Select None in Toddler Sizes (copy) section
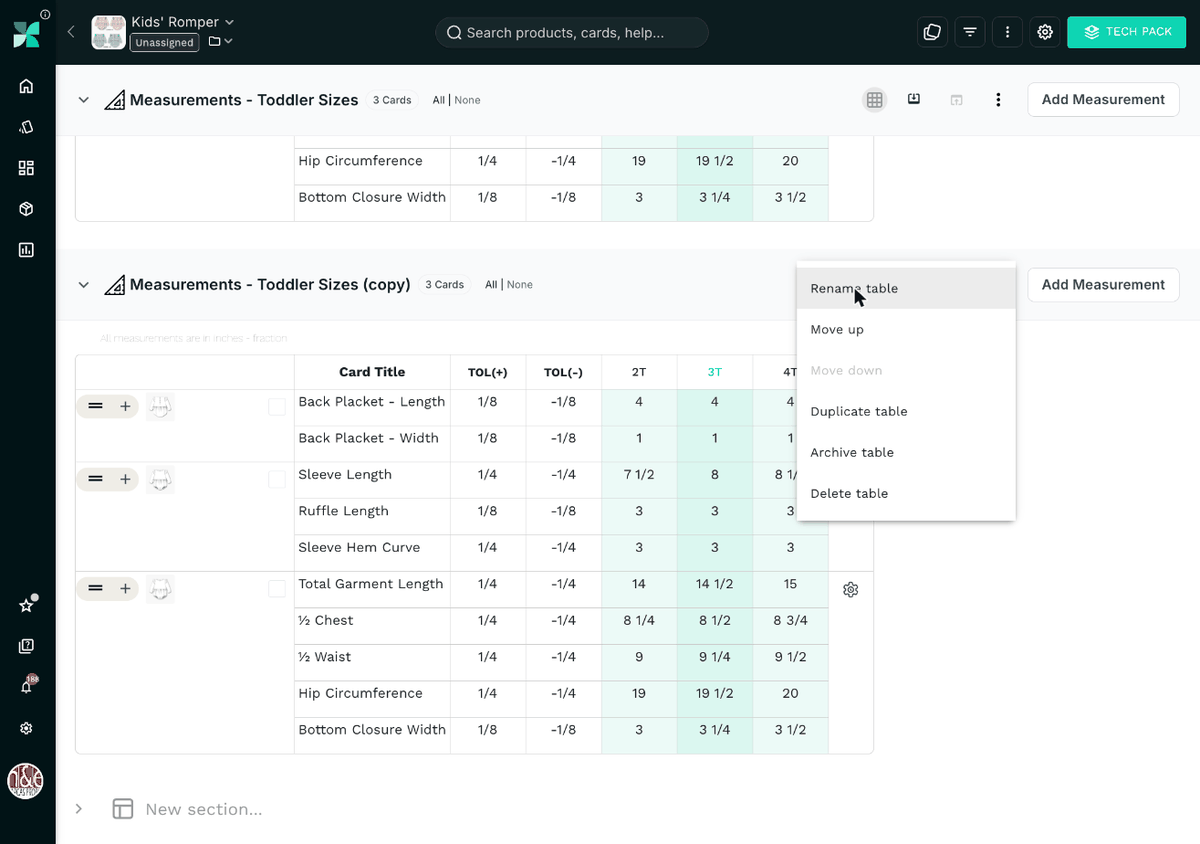Screen dimensions: 1200x844 click(519, 285)
